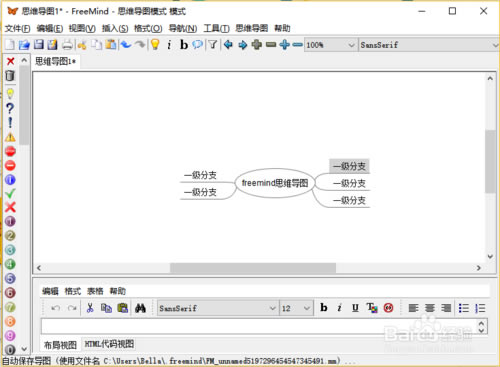Open 格式(O) menu in menu bar

pos(148,28)
